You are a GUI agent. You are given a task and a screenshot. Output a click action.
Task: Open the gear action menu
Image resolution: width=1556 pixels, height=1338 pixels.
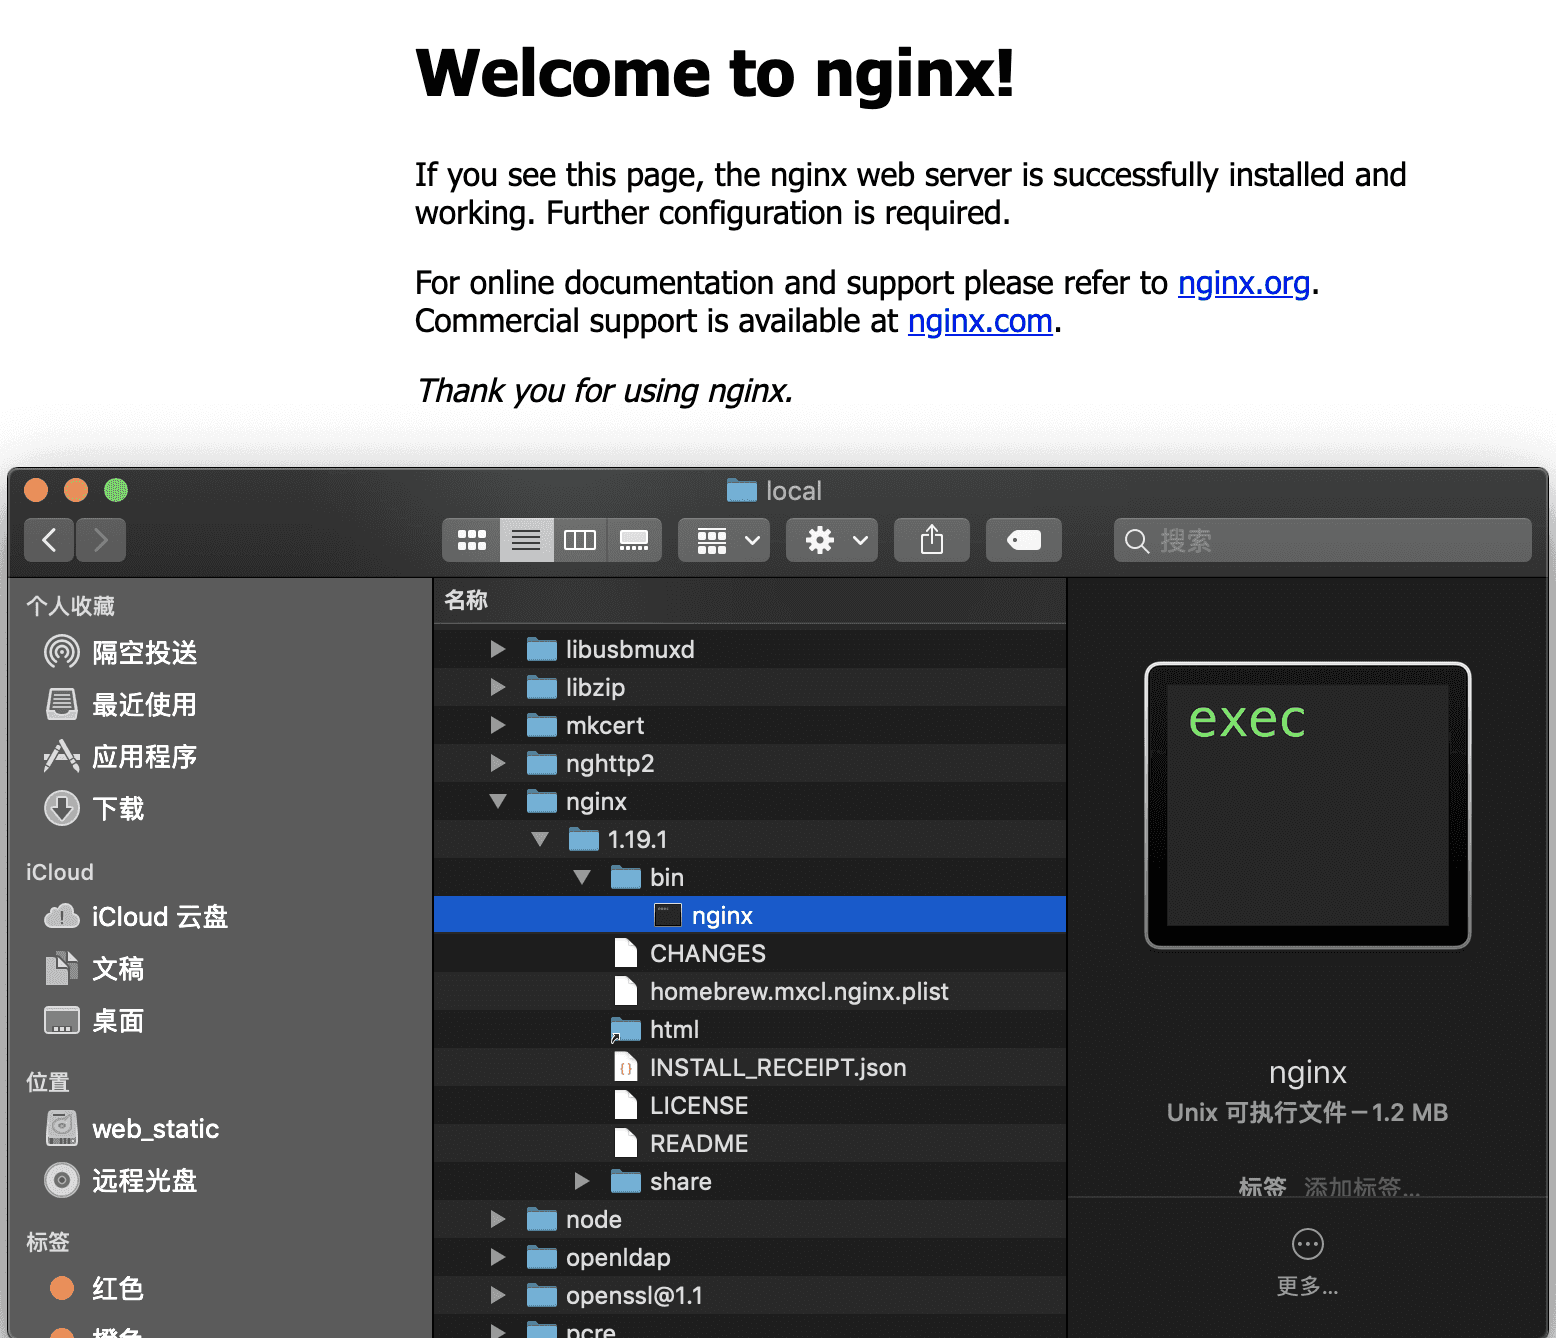tap(831, 541)
